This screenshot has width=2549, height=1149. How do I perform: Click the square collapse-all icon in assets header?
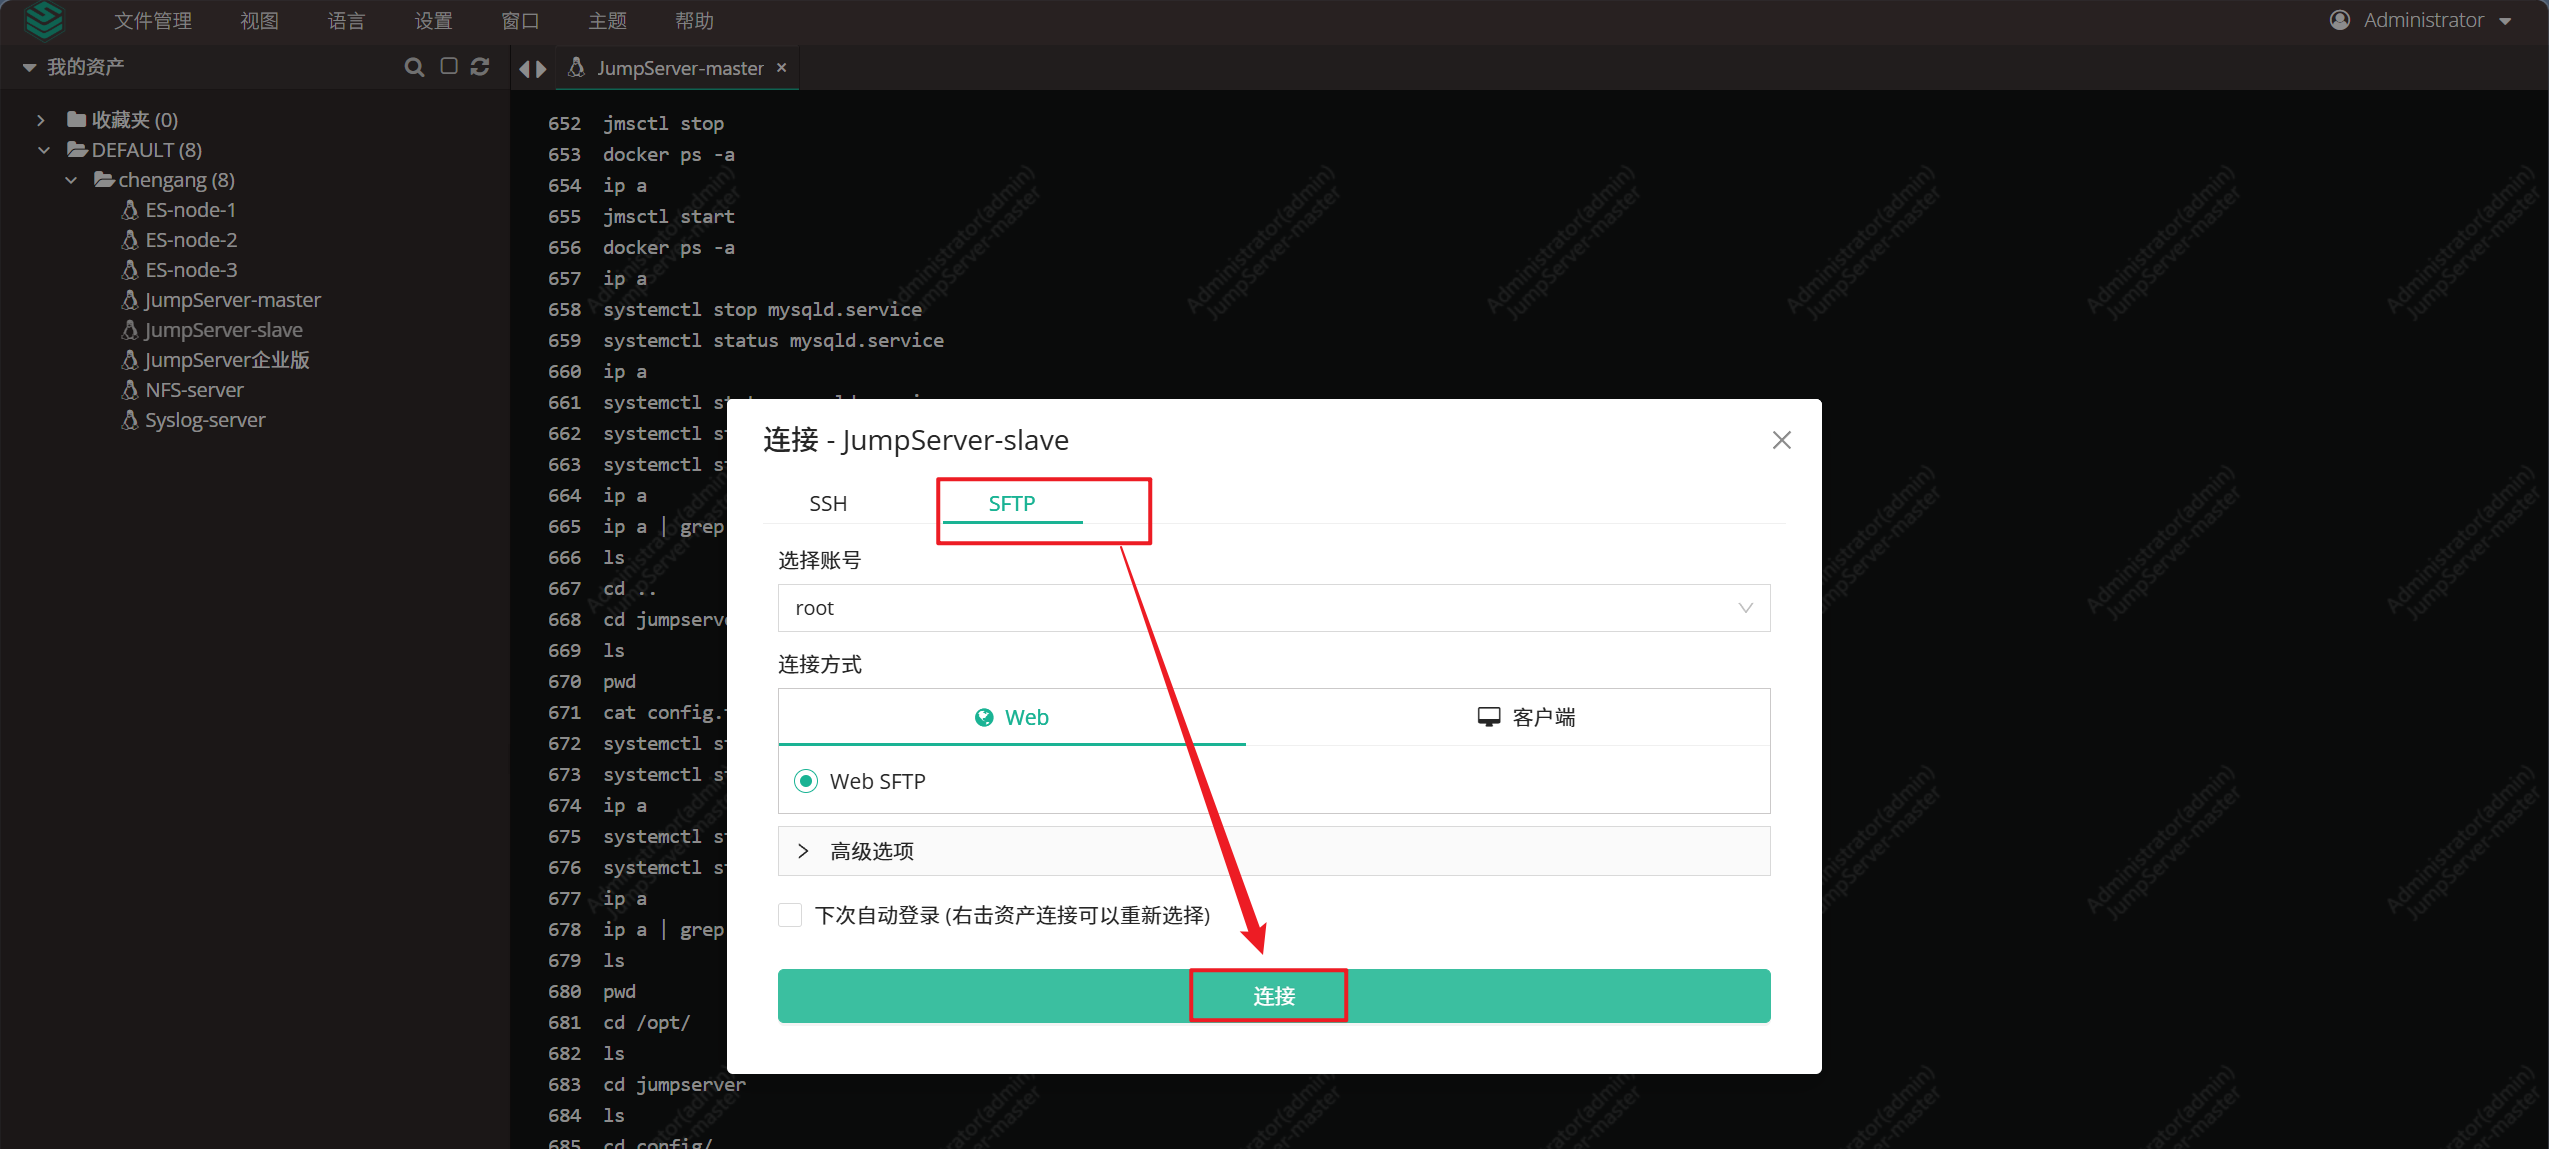point(449,66)
